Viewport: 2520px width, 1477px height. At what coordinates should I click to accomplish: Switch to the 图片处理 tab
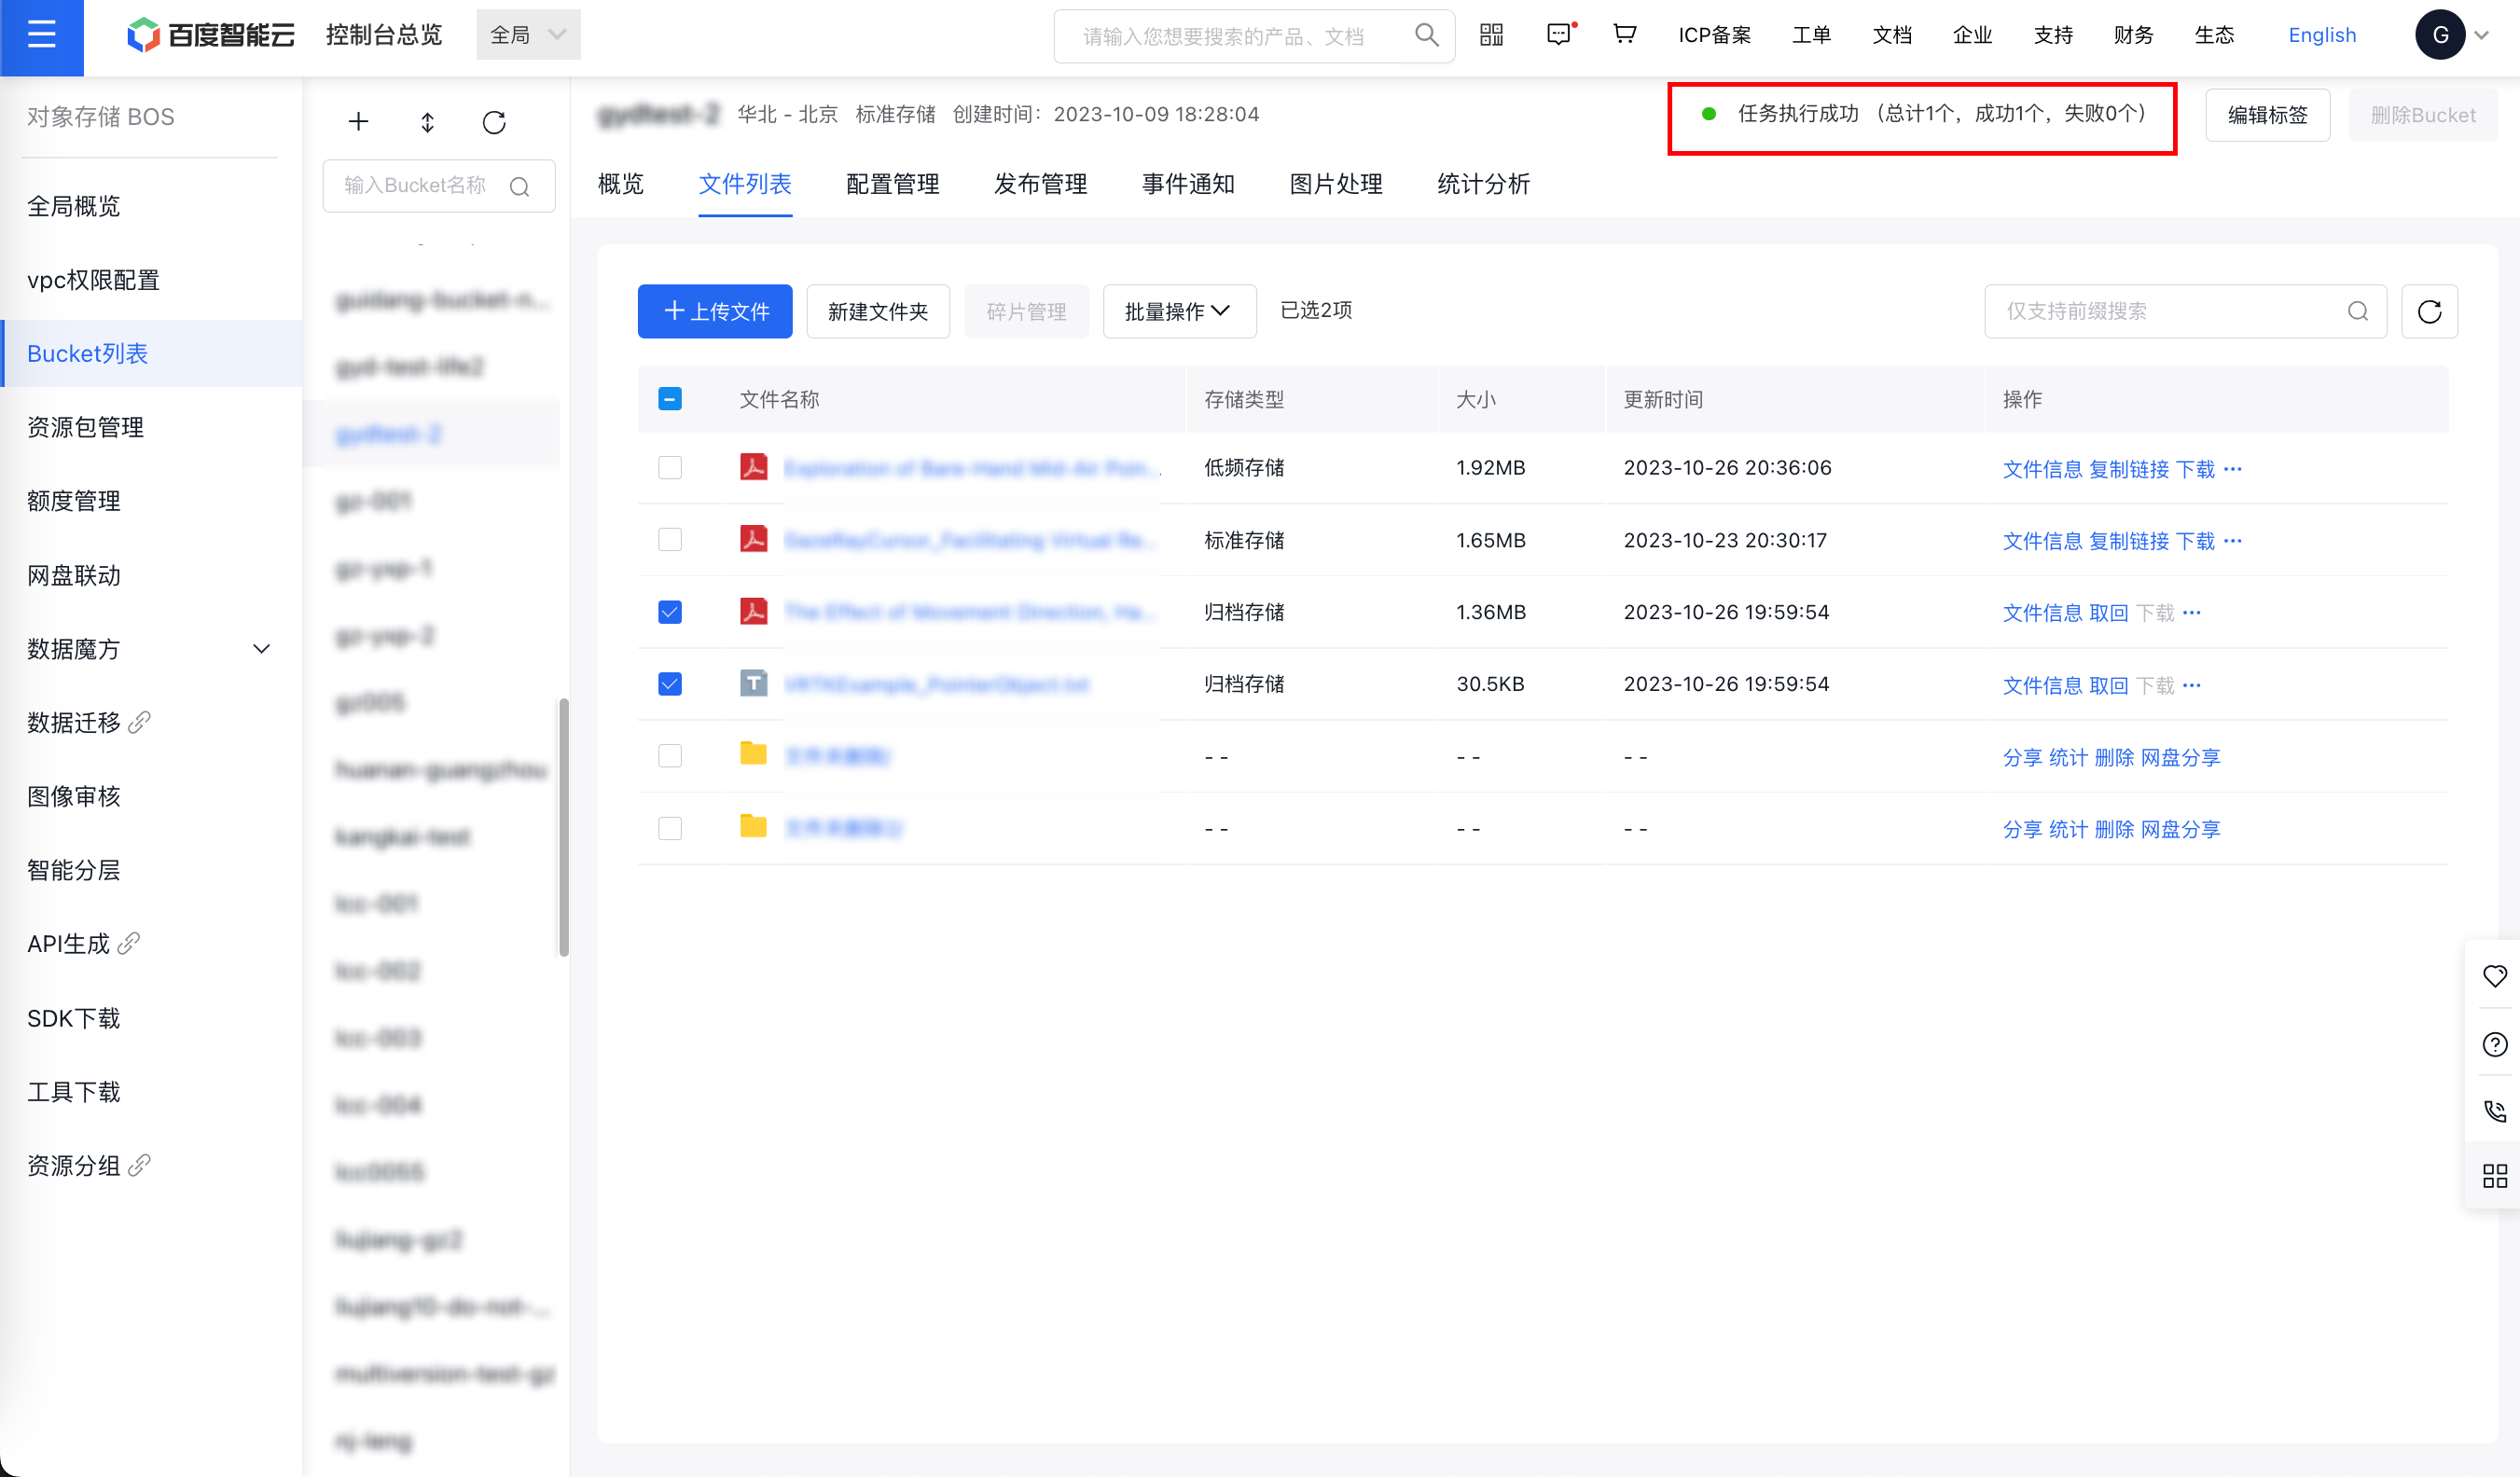[x=1336, y=184]
